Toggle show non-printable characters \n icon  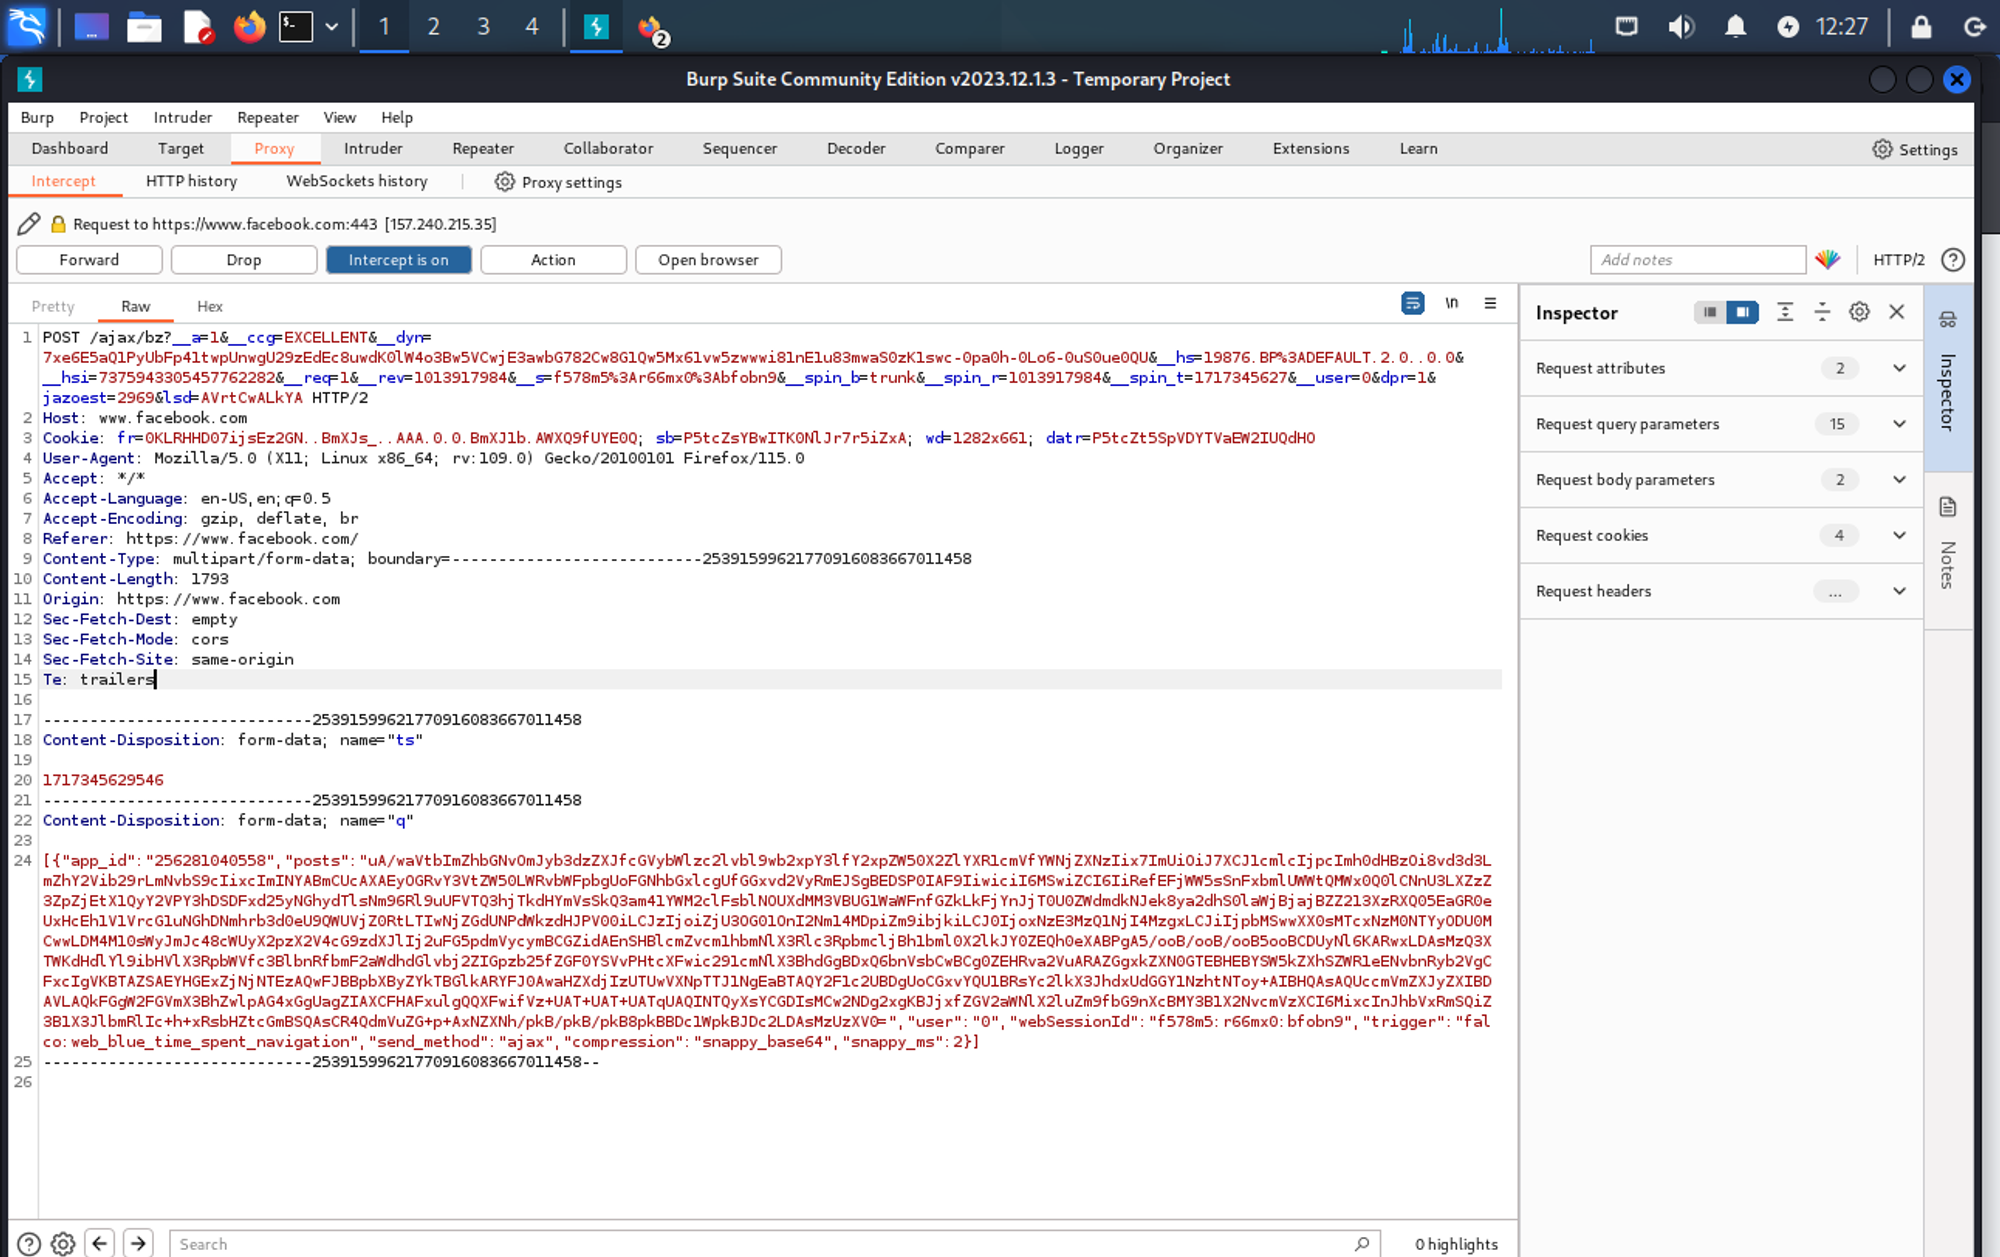coord(1452,303)
